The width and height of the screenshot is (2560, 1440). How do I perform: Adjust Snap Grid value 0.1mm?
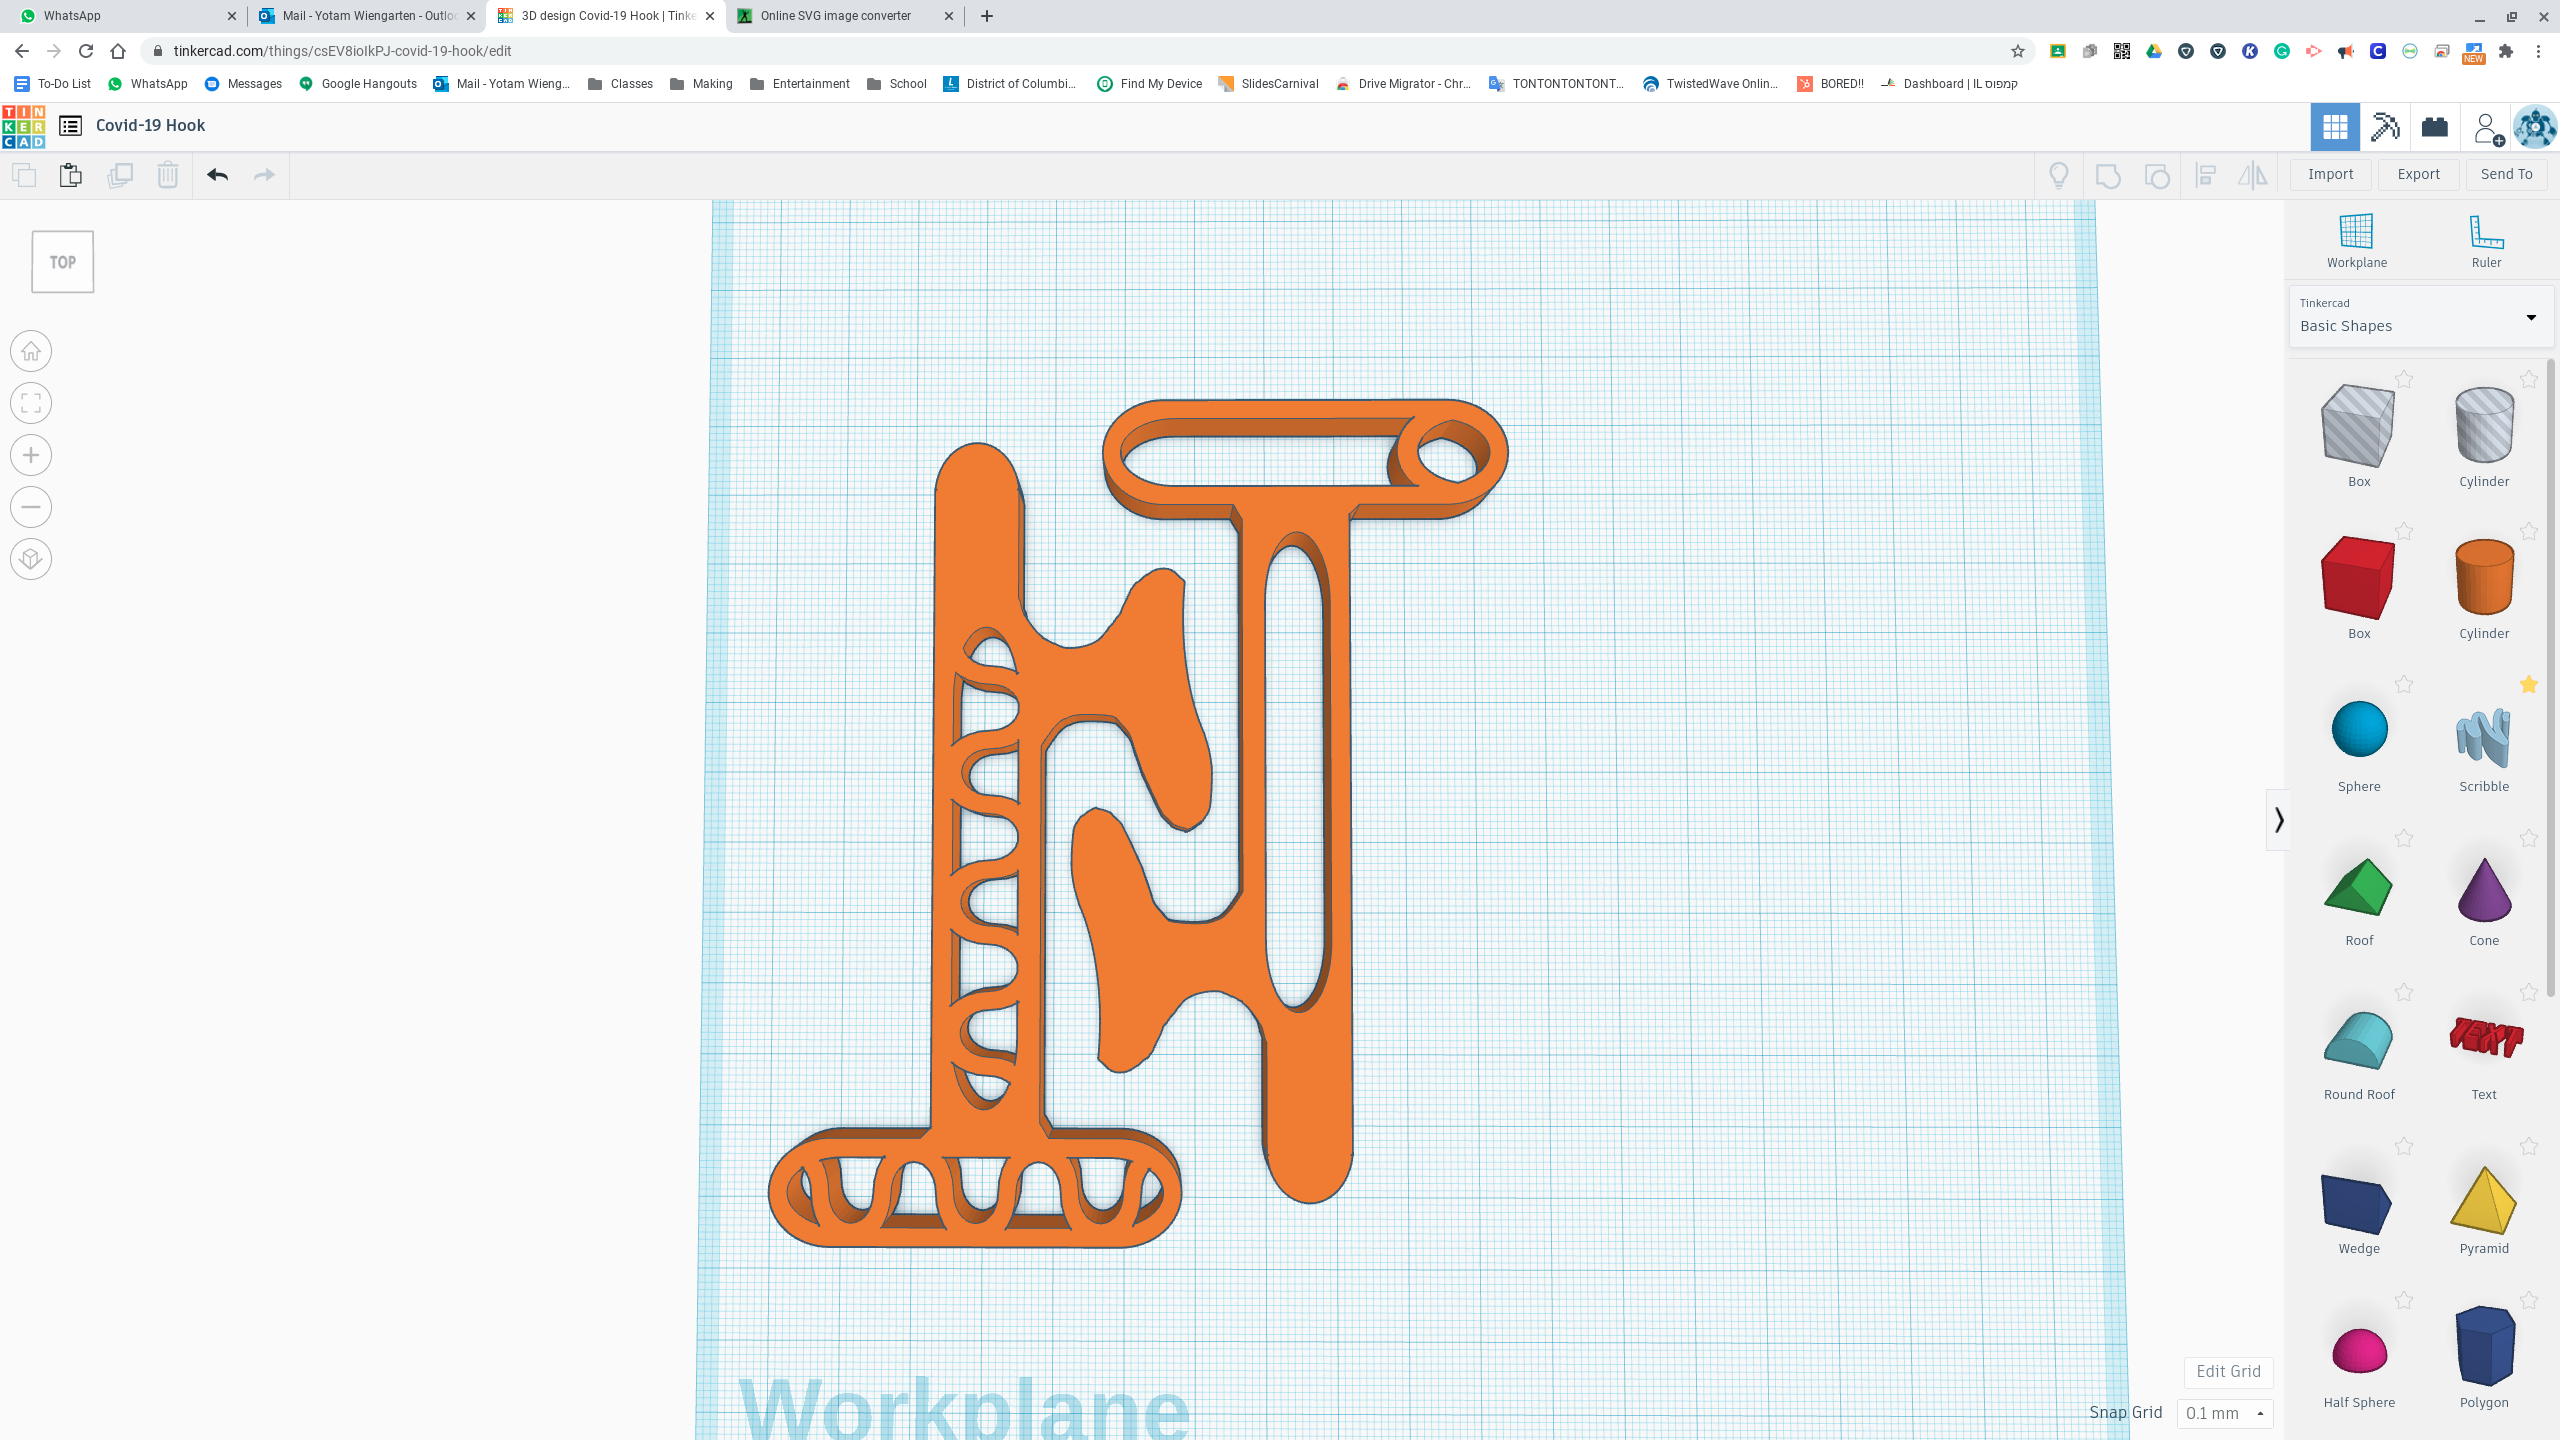point(2221,1412)
